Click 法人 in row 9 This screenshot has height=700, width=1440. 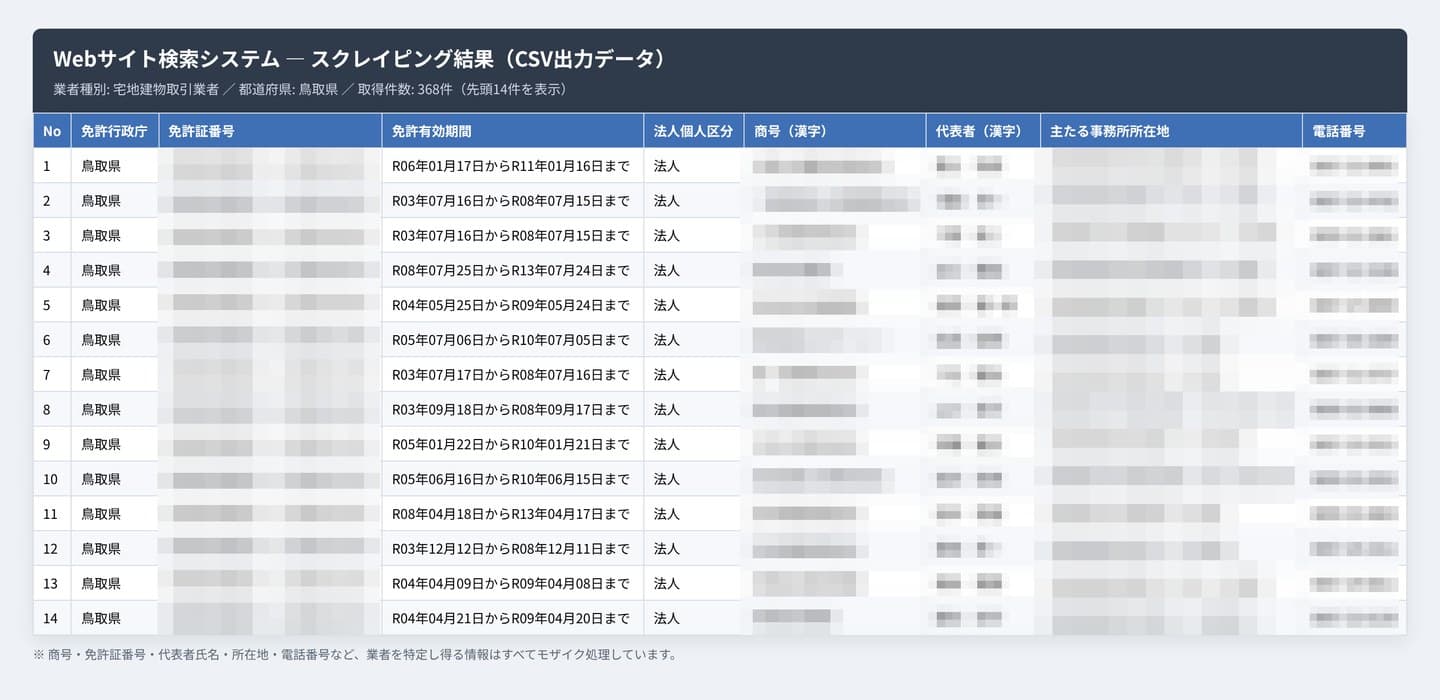coord(667,444)
